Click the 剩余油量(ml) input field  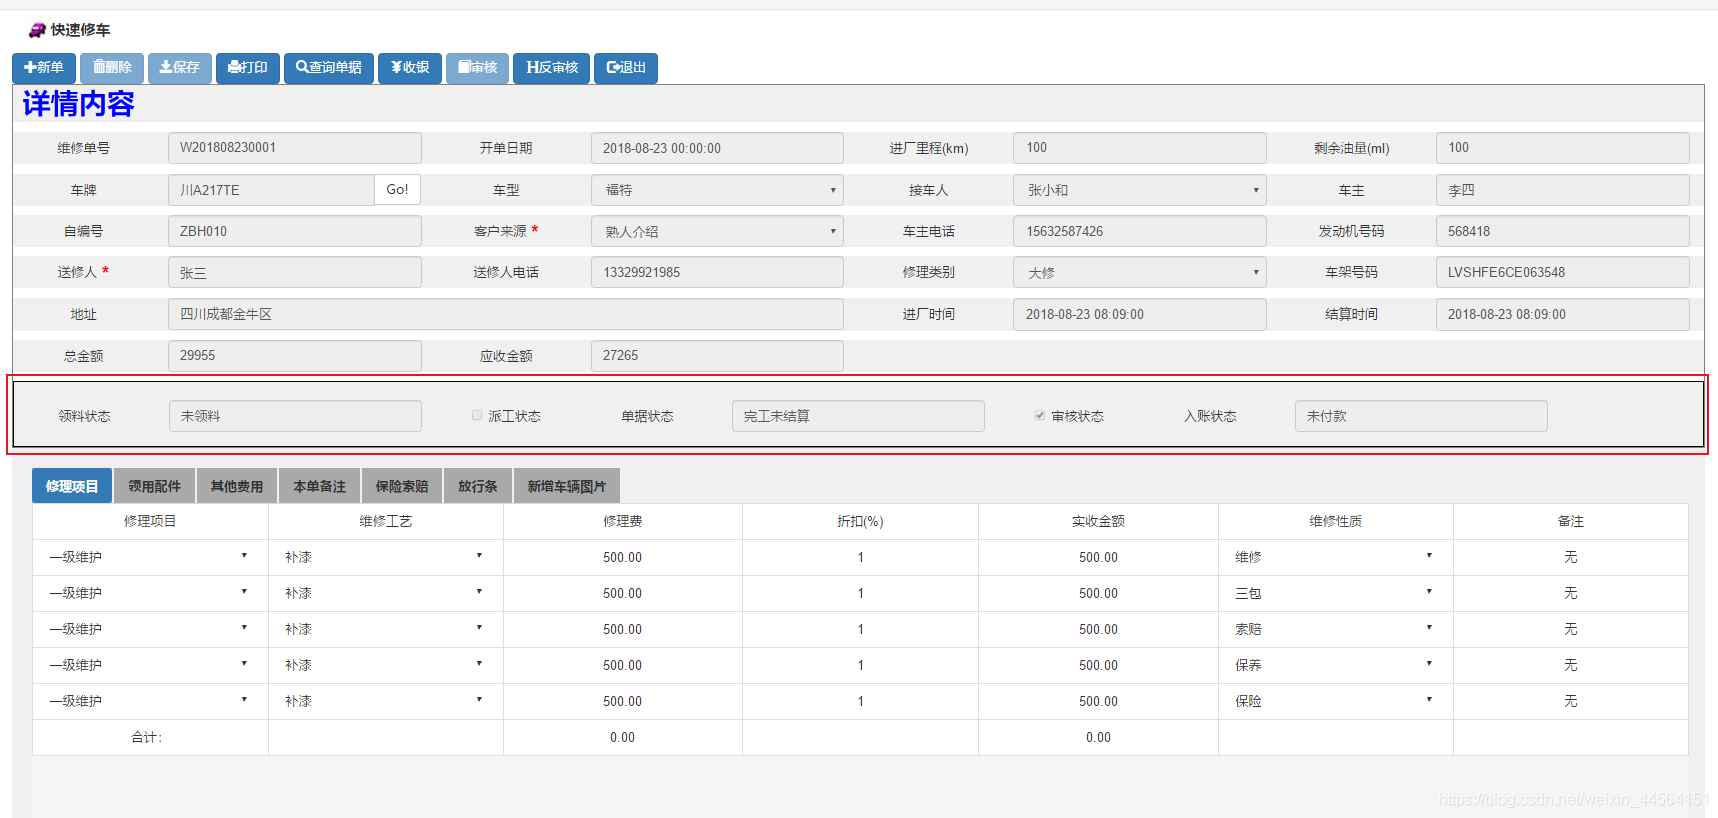click(1562, 148)
